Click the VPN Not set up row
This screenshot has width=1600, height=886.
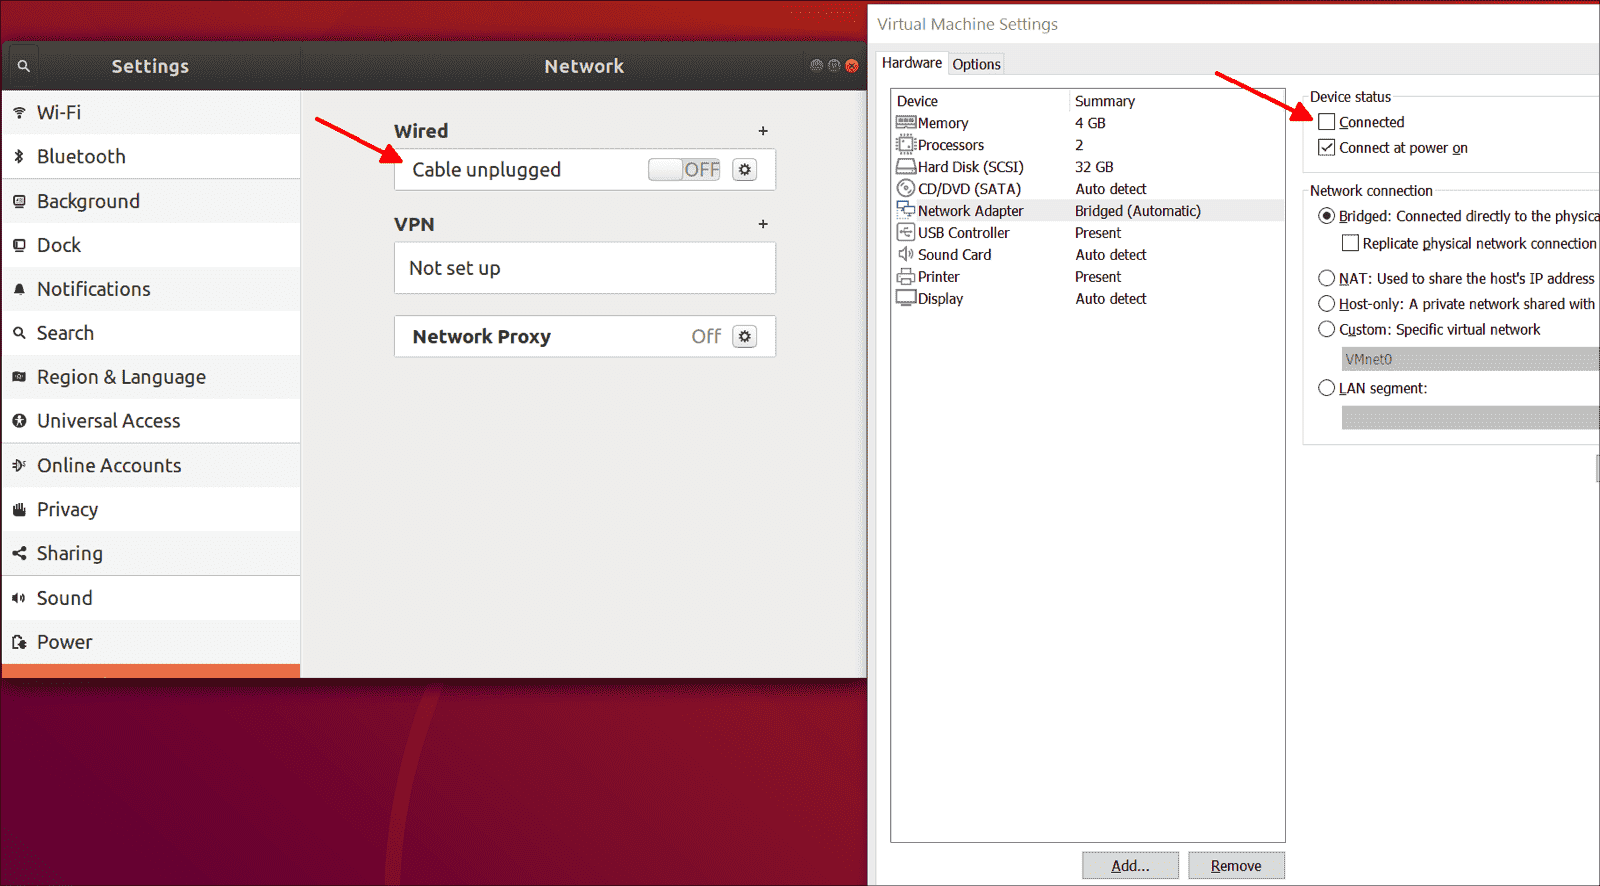coord(585,268)
